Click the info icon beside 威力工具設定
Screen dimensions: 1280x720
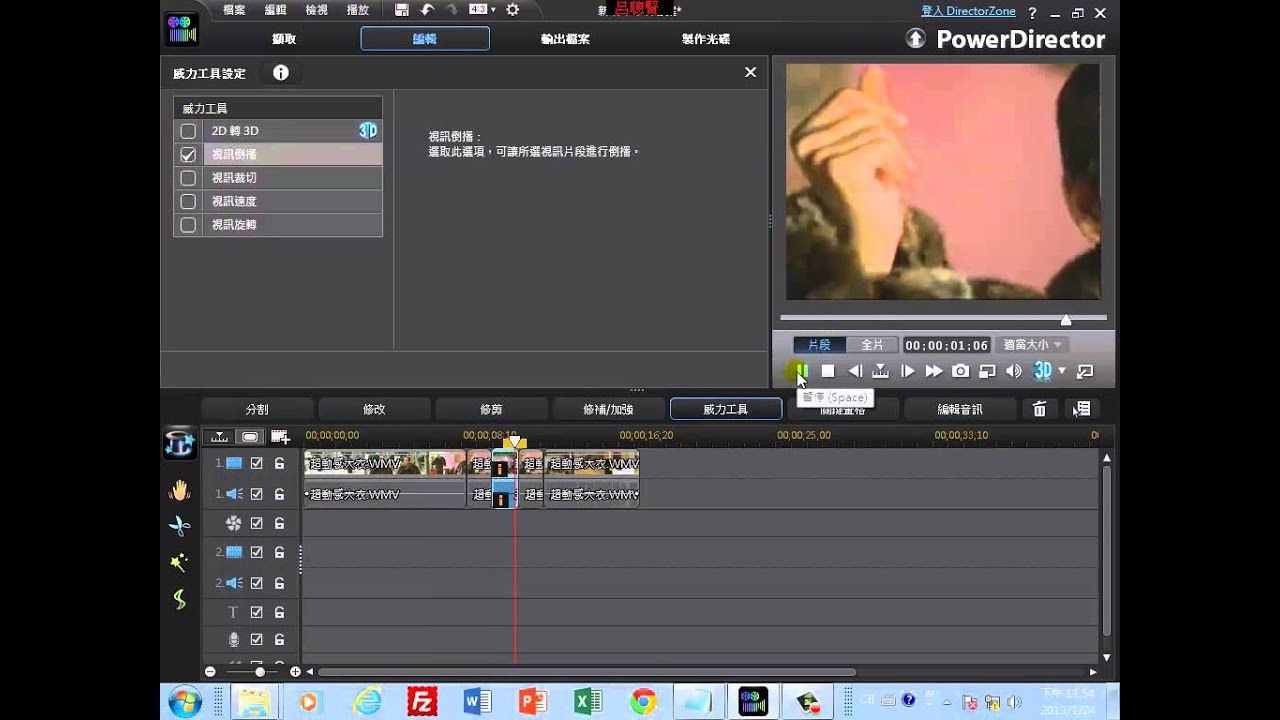click(281, 73)
